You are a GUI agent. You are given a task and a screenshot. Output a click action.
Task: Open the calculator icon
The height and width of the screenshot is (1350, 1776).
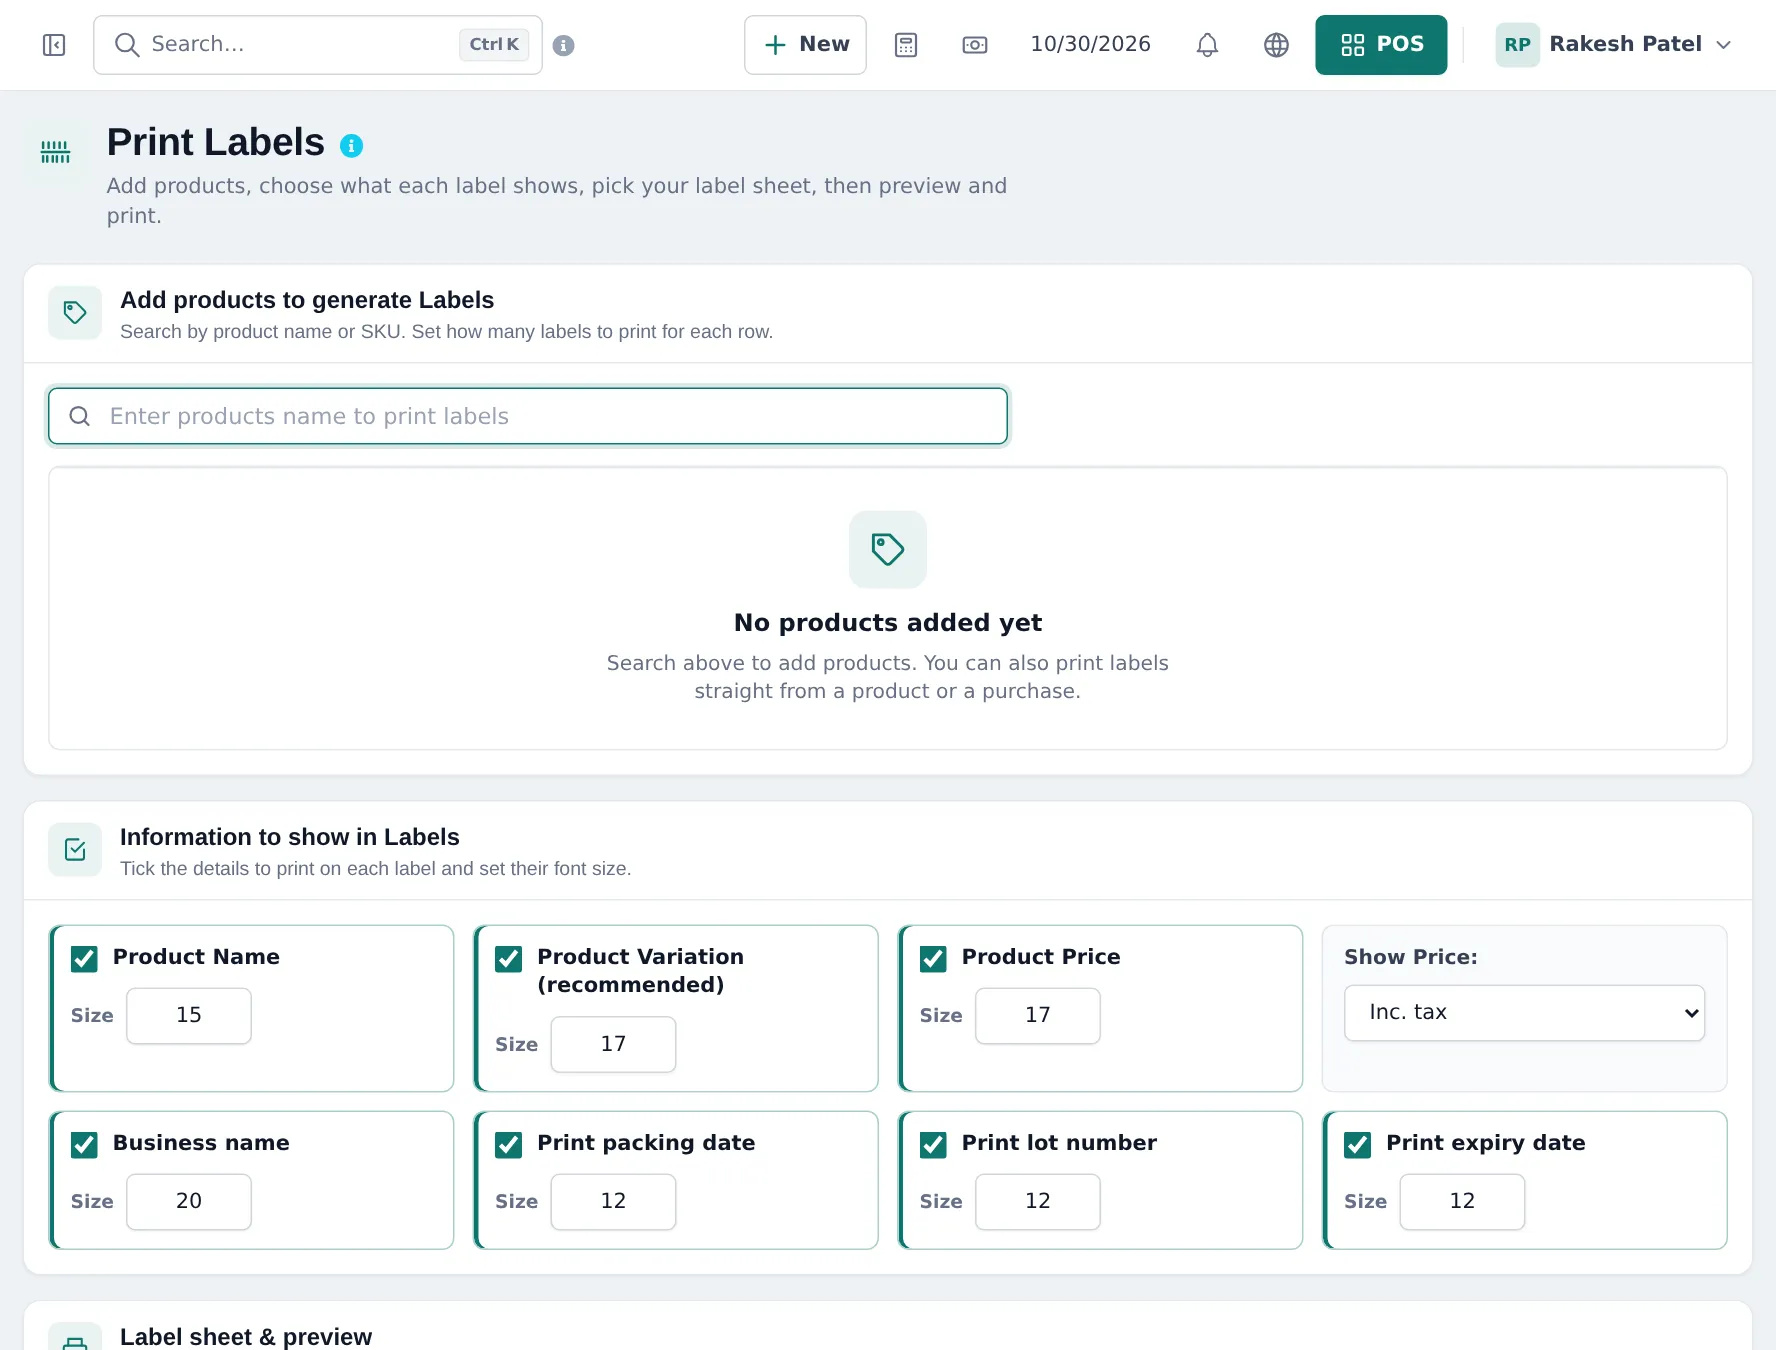click(906, 45)
